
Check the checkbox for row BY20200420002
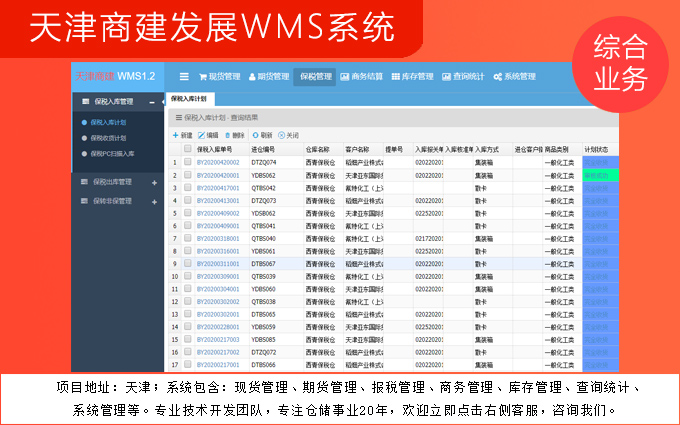187,162
